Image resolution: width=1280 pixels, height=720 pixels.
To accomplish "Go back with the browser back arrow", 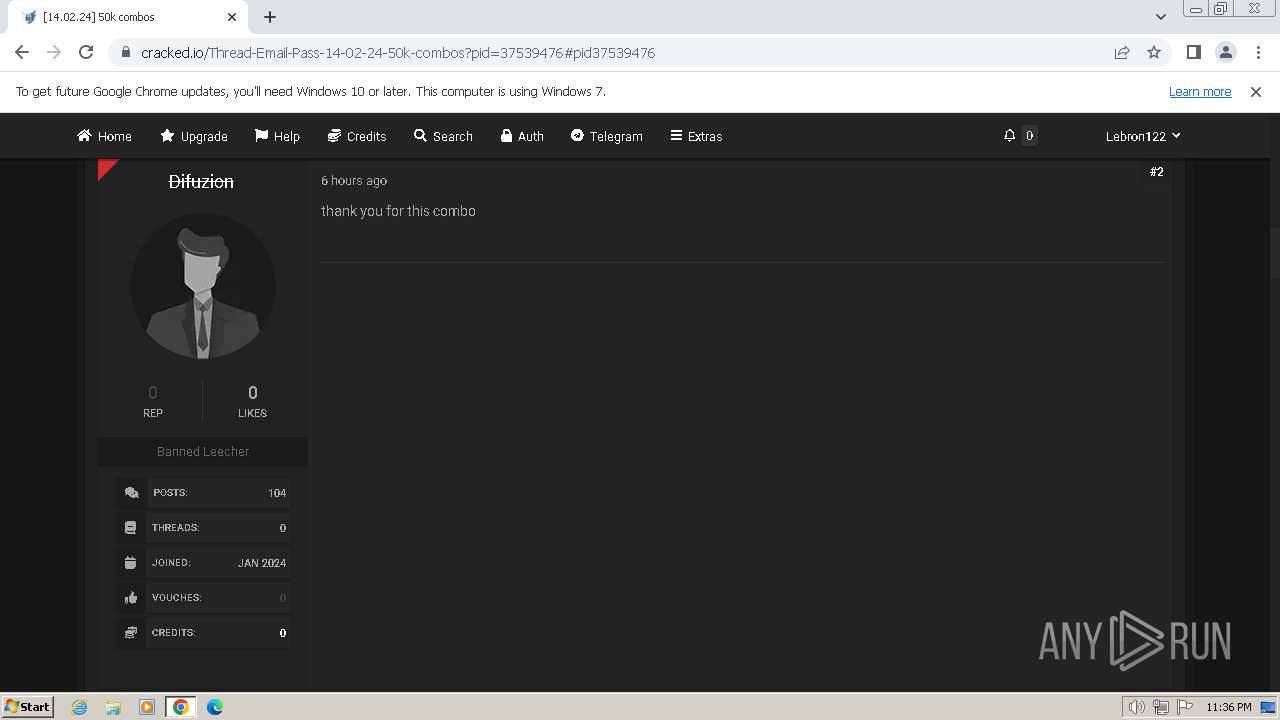I will pos(22,52).
